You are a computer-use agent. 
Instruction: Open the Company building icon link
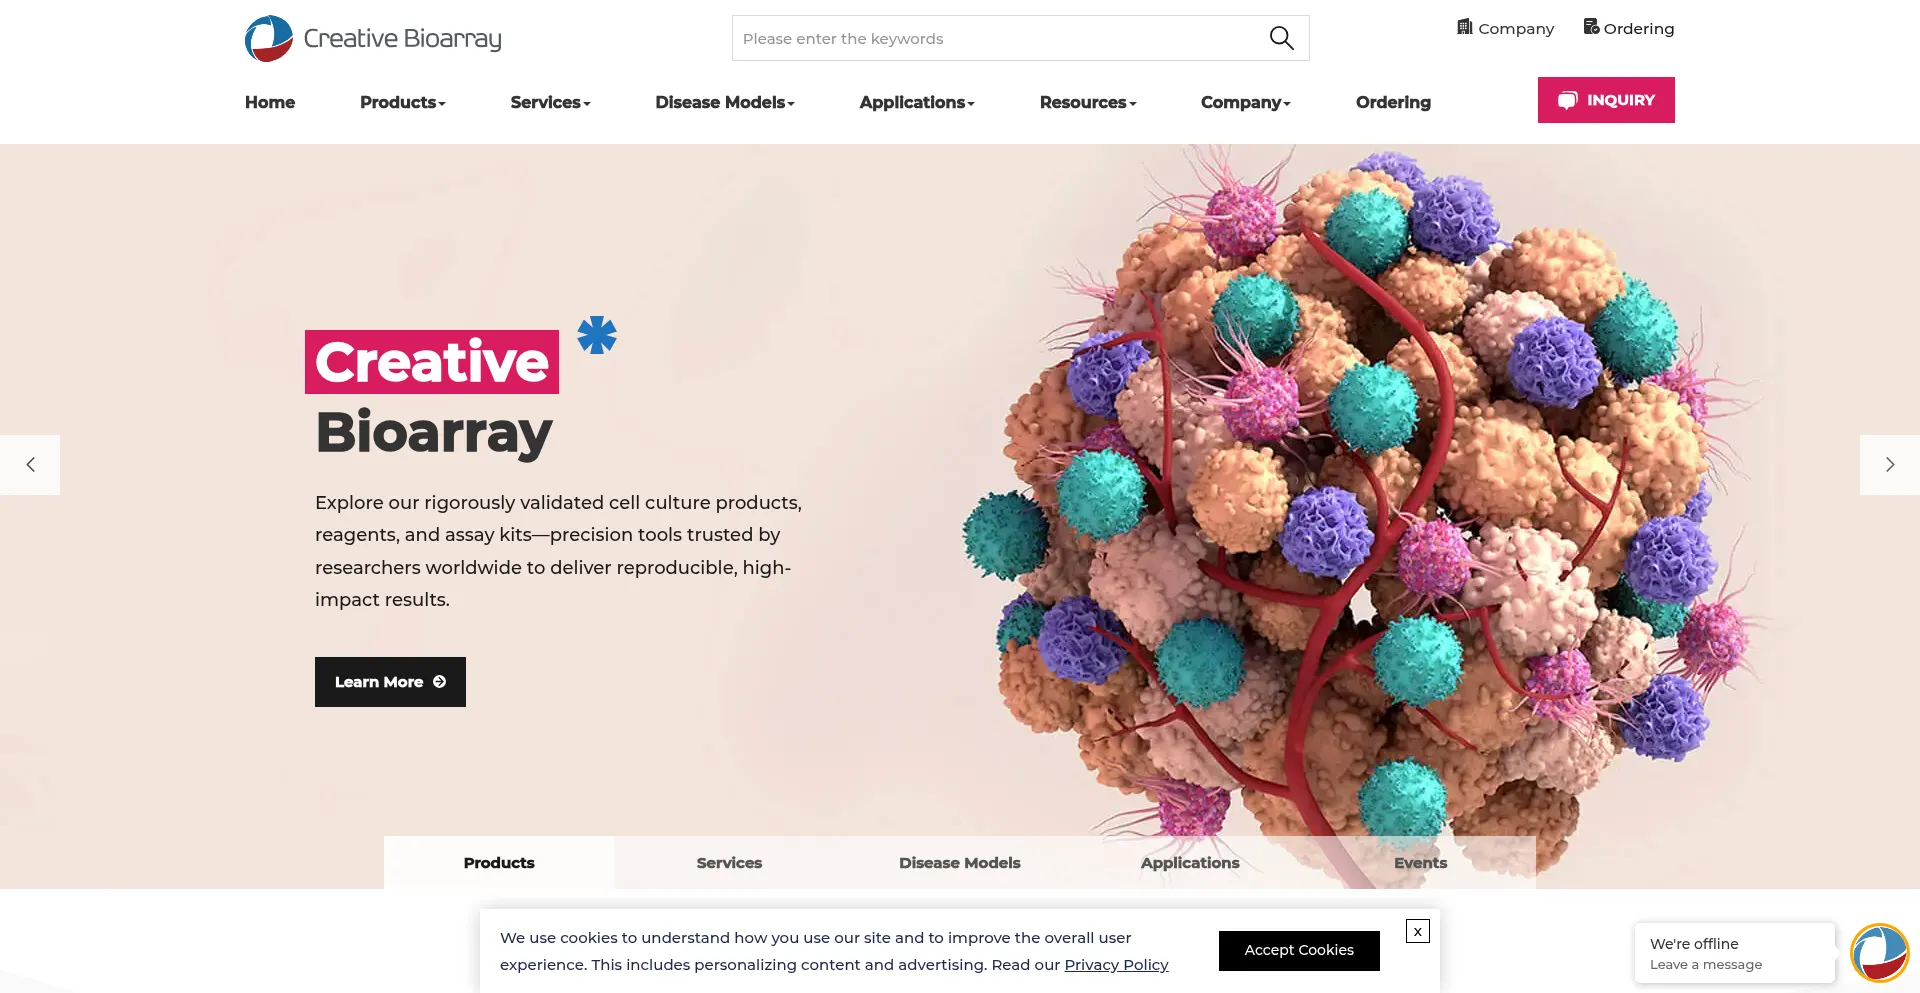coord(1465,27)
